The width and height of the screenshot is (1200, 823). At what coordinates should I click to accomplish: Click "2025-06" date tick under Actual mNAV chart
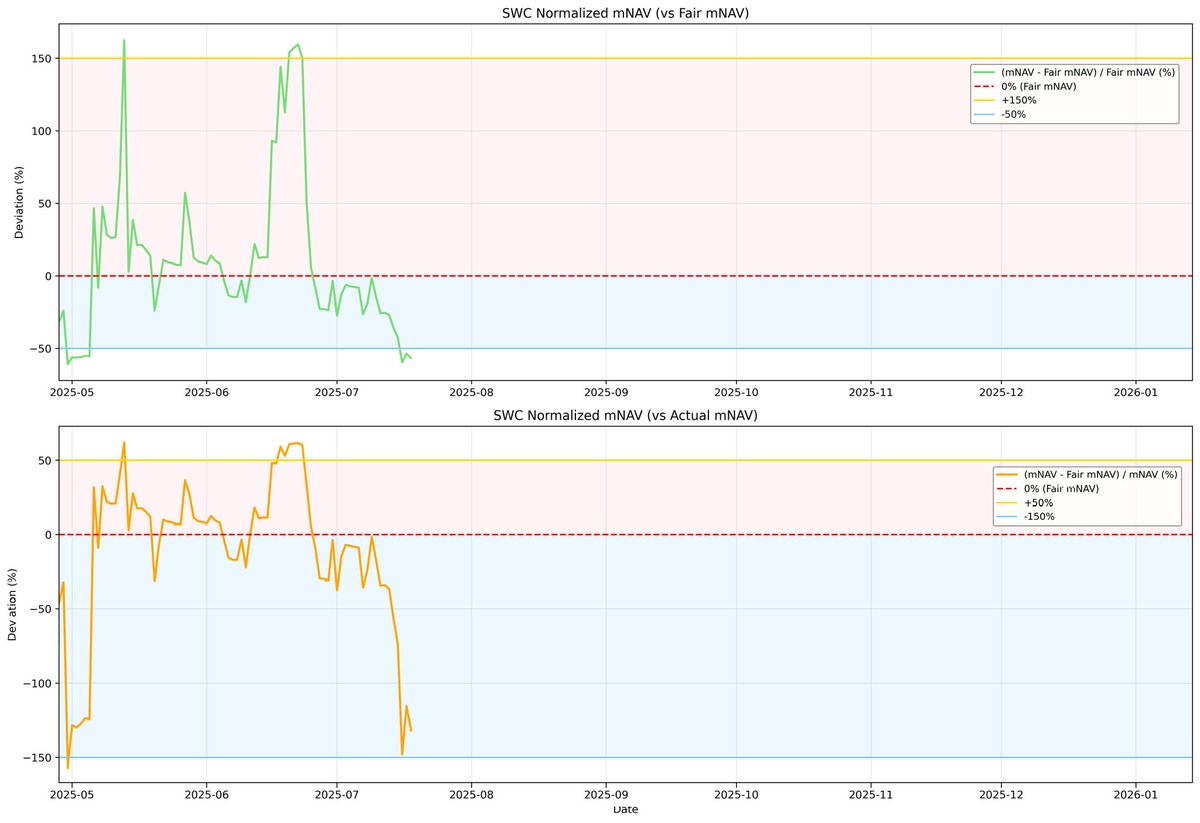[x=206, y=796]
